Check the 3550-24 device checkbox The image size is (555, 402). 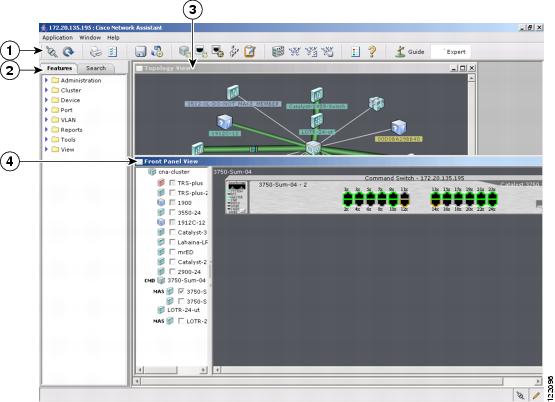click(172, 212)
